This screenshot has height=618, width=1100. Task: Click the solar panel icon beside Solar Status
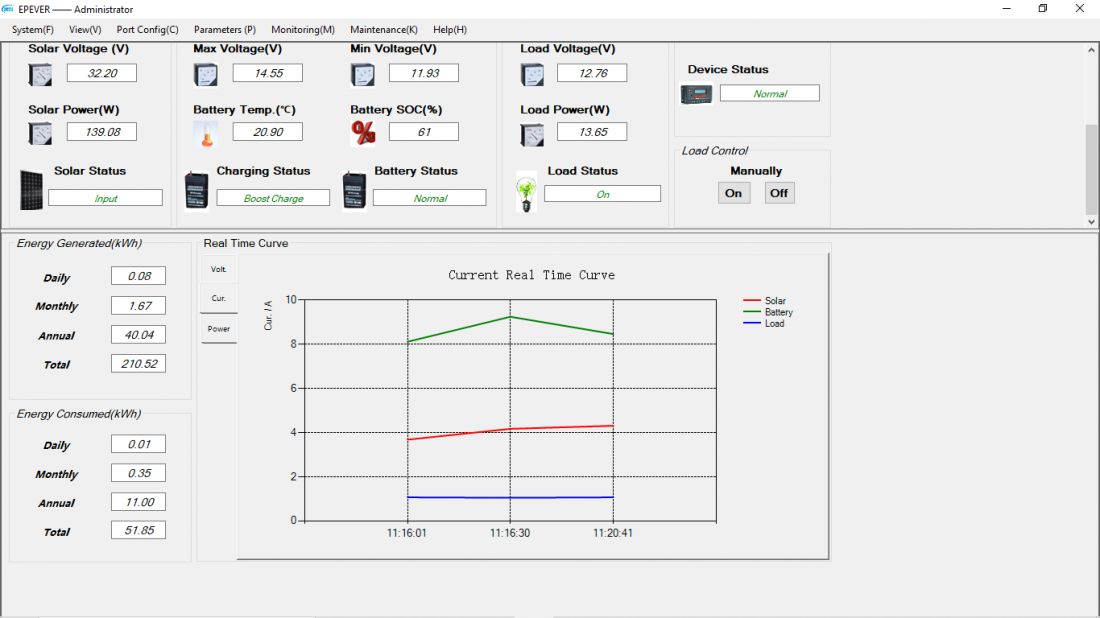point(32,190)
